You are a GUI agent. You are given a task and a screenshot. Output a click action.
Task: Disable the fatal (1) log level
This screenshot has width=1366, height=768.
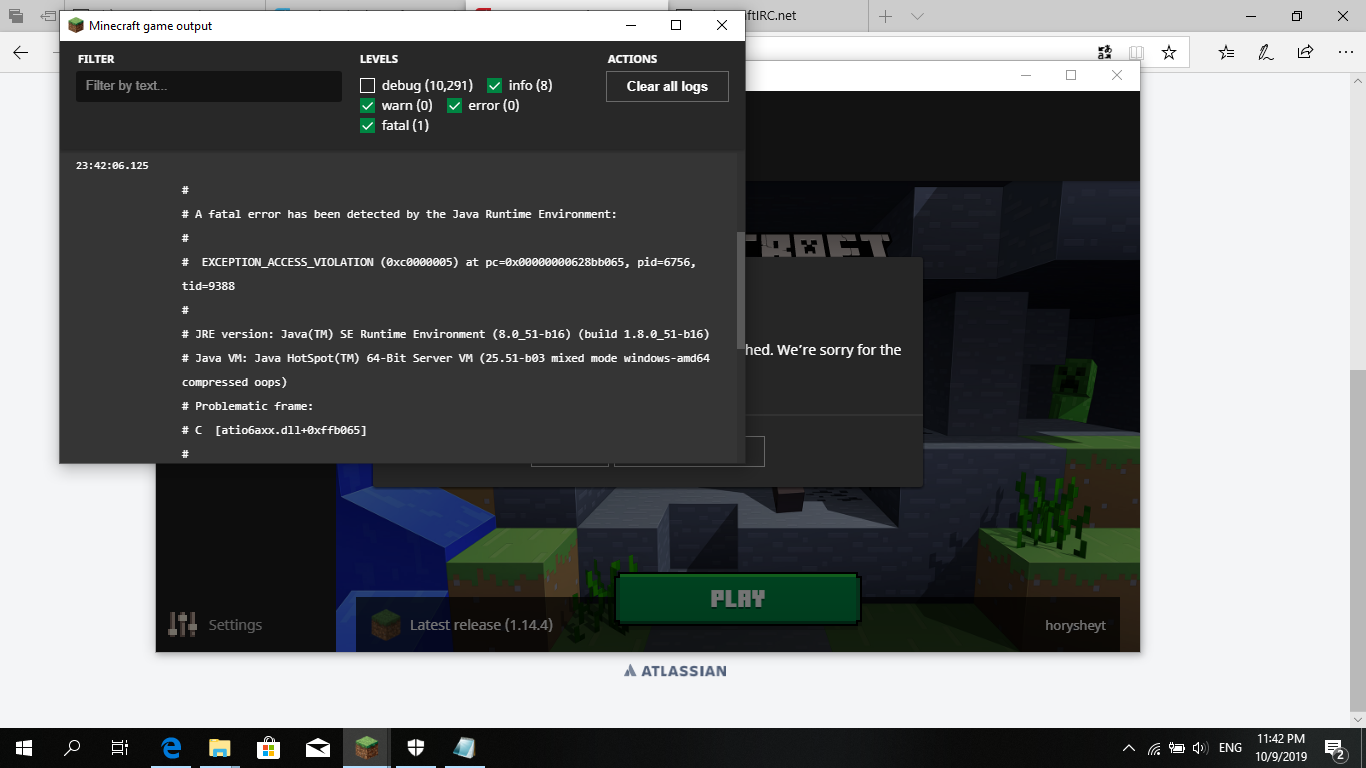367,126
